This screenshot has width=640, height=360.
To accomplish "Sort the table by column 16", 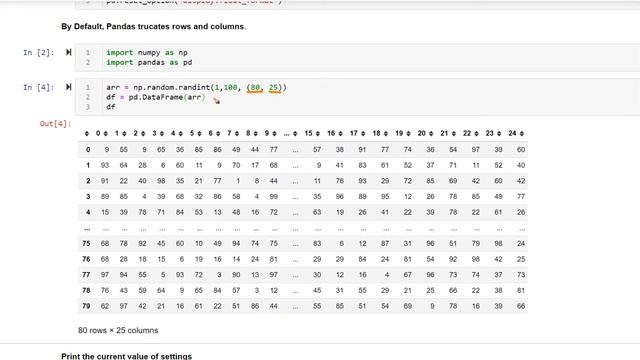I will pos(340,133).
